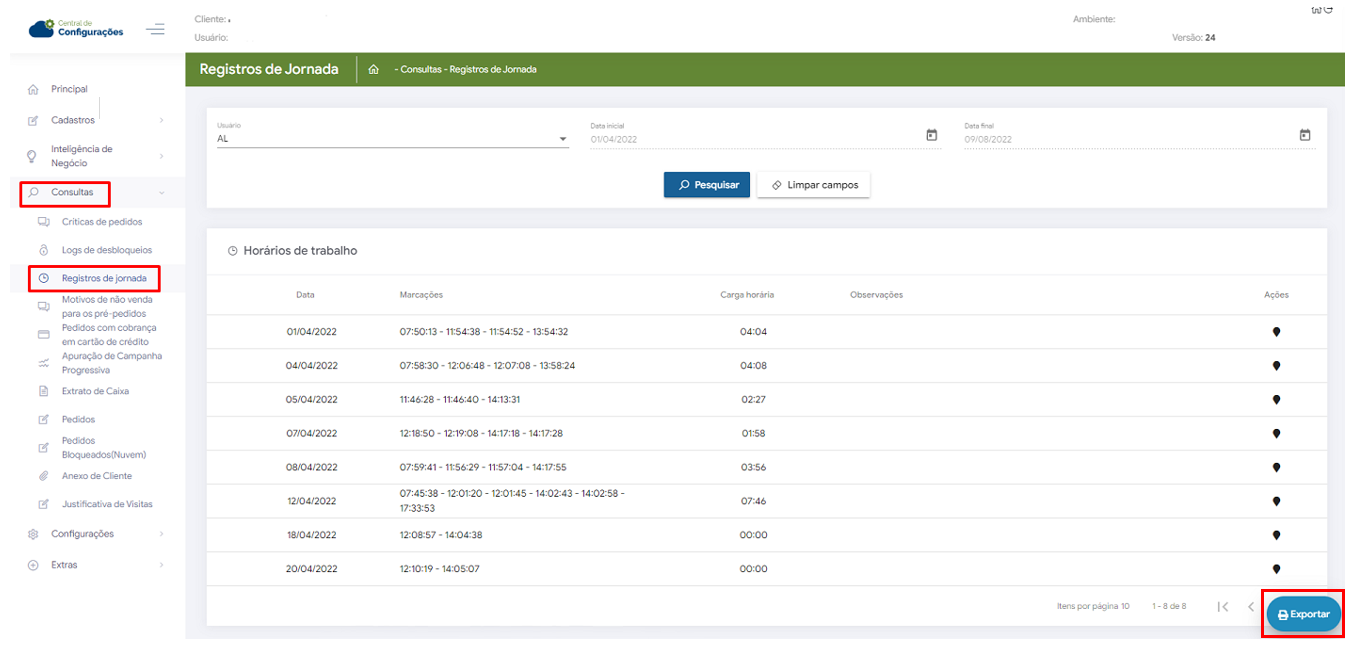The width and height of the screenshot is (1352, 654).
Task: Click action pin icon for 20/04/2022 row
Action: (1276, 569)
